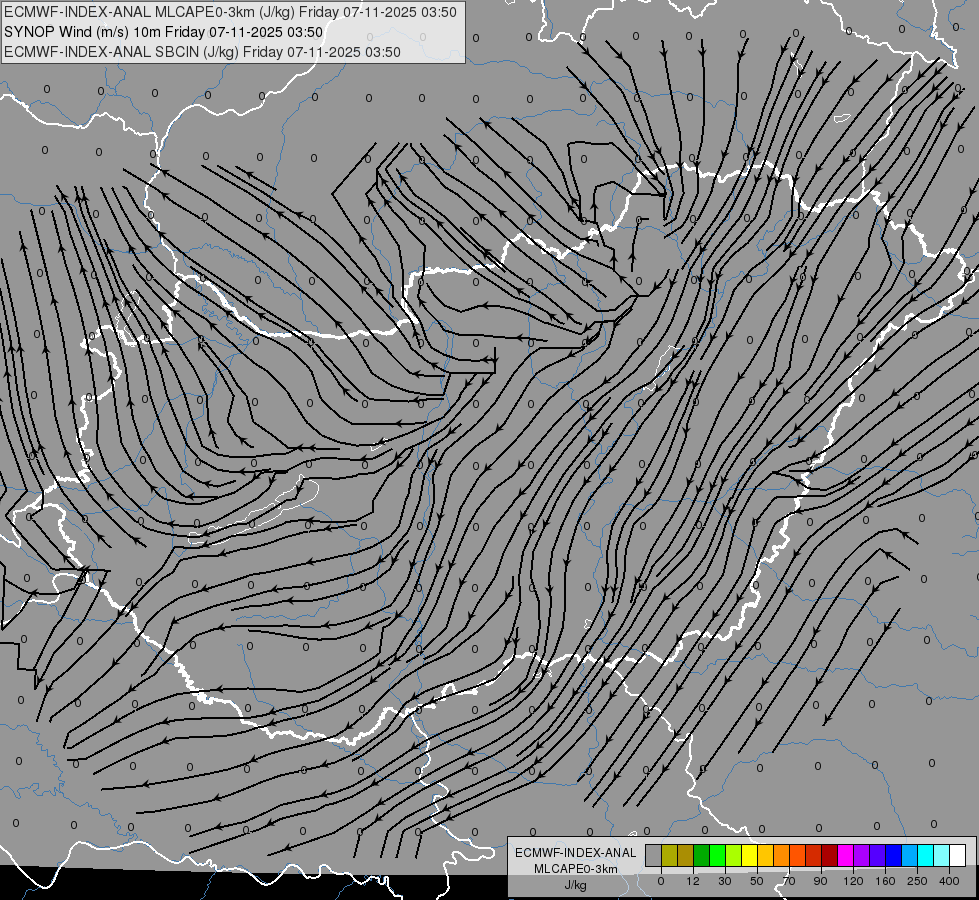Viewport: 979px width, 900px height.
Task: Click the cyan legend swatch
Action: [x=927, y=856]
